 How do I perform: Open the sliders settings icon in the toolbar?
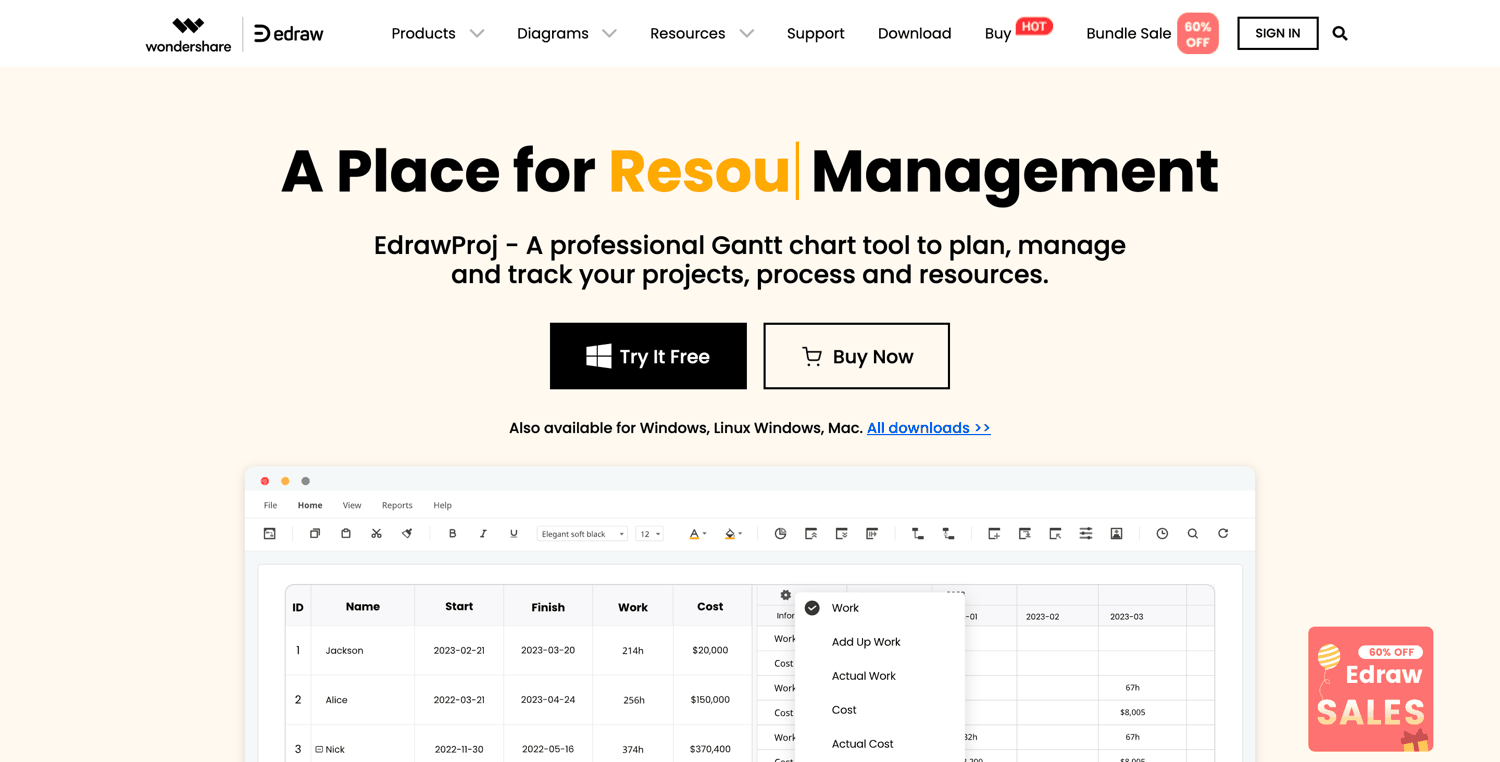[x=1086, y=534]
